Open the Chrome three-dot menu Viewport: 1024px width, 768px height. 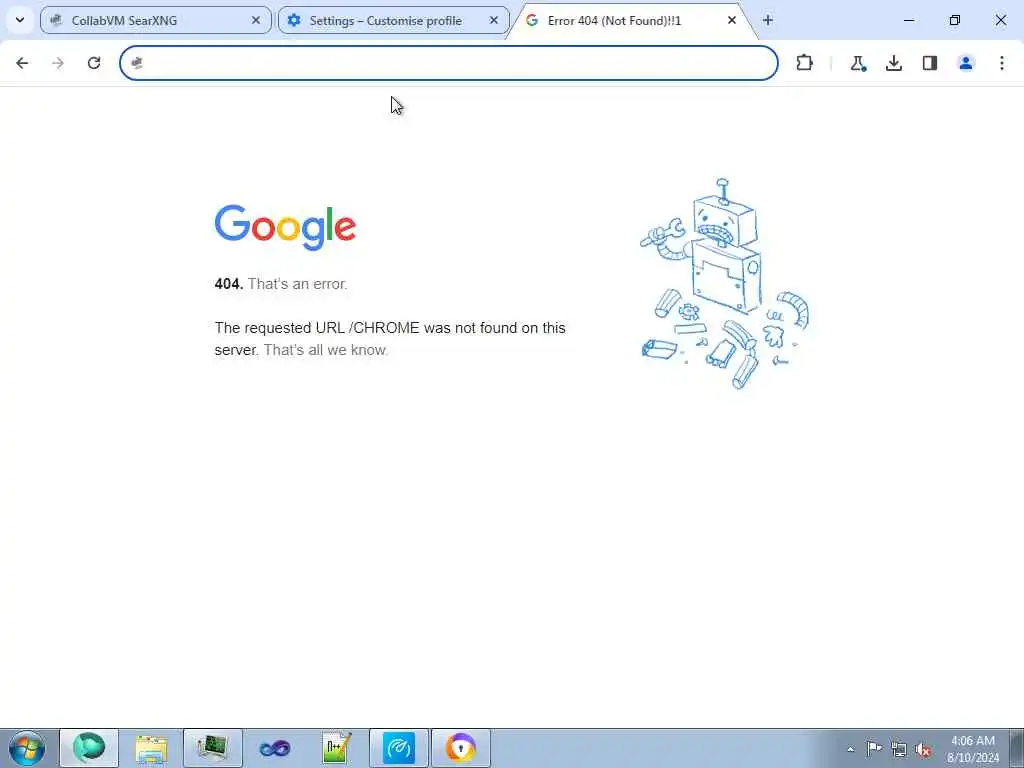tap(1002, 63)
